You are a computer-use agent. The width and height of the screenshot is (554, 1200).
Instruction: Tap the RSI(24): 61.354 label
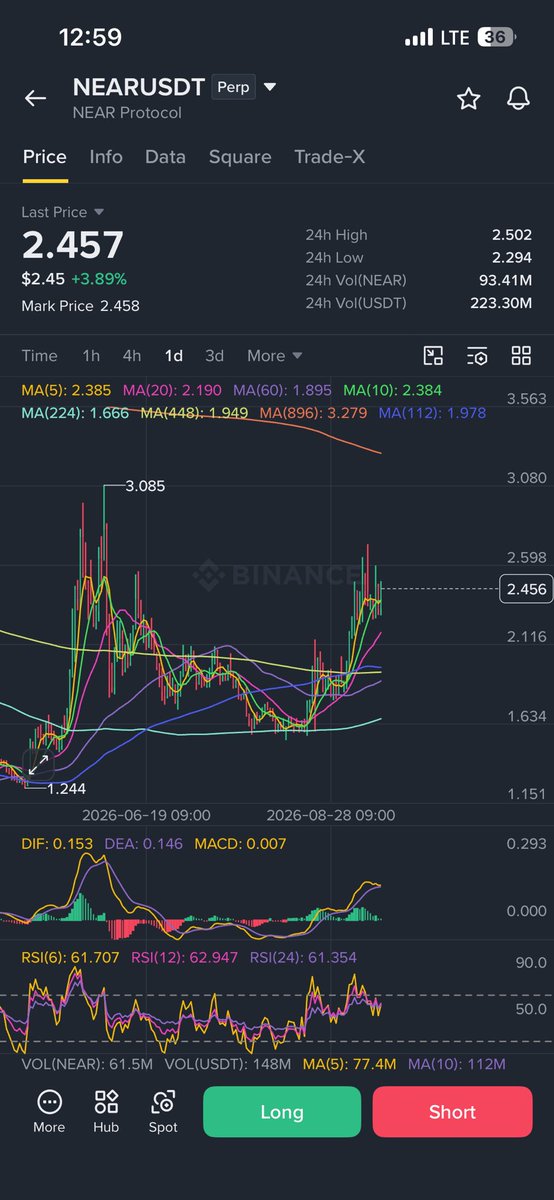[304, 958]
